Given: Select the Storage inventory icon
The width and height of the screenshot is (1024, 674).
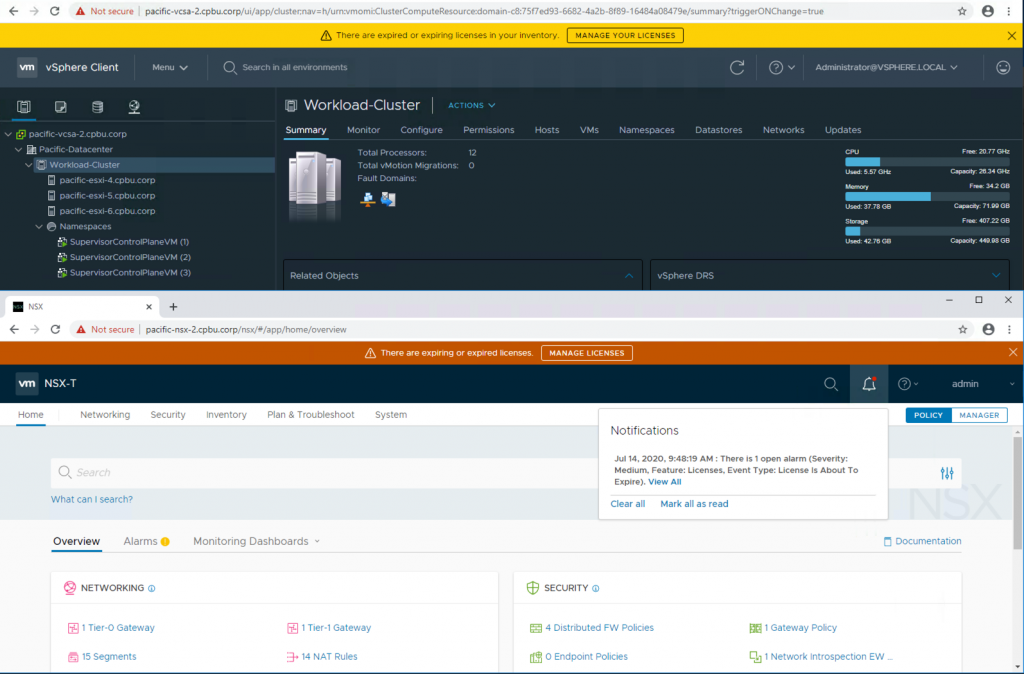Looking at the screenshot, I should 97,106.
